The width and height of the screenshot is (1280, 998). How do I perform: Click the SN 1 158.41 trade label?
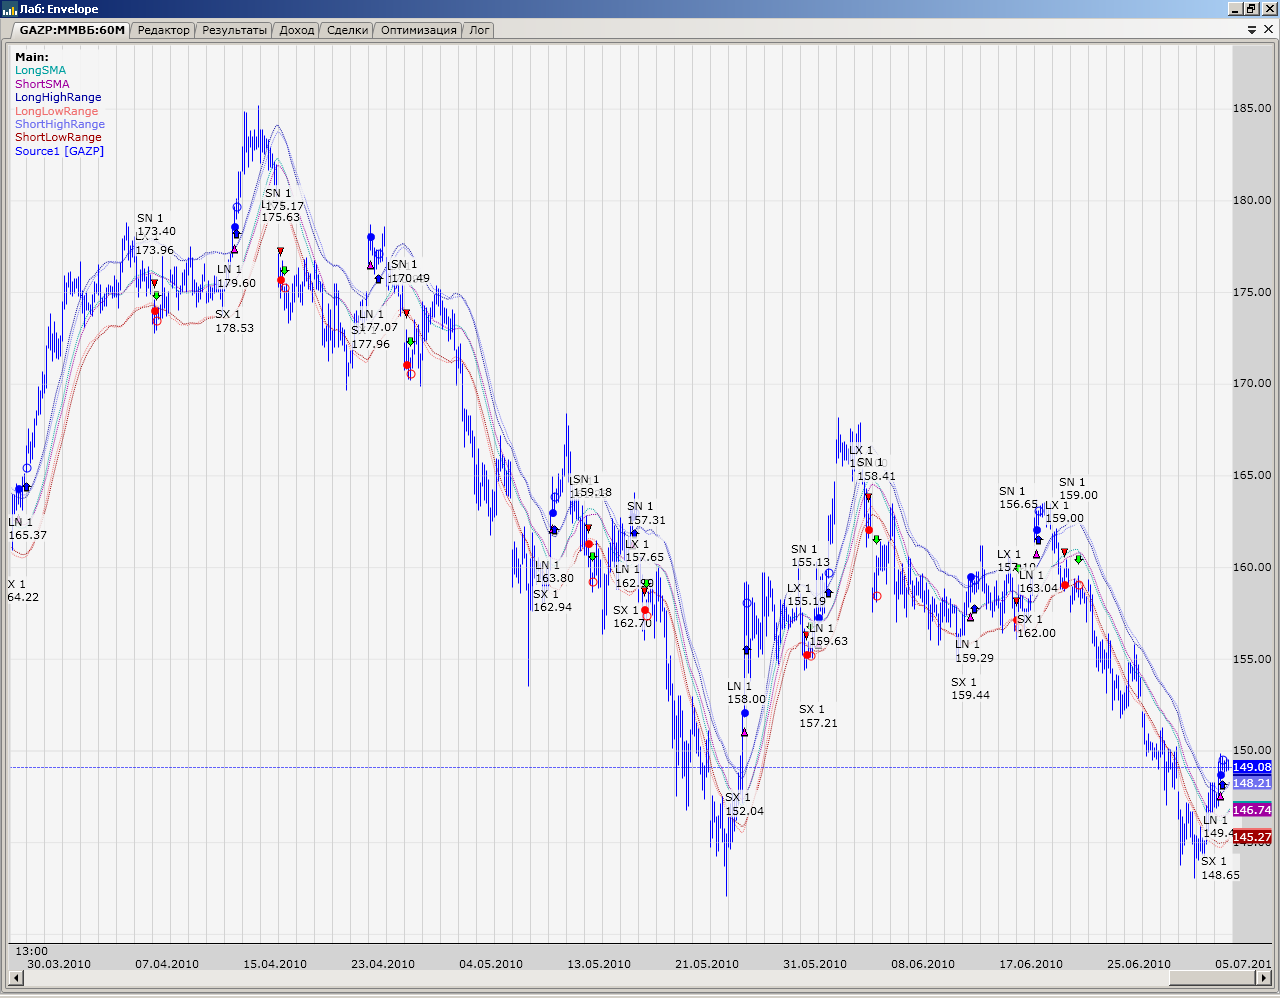coord(876,469)
